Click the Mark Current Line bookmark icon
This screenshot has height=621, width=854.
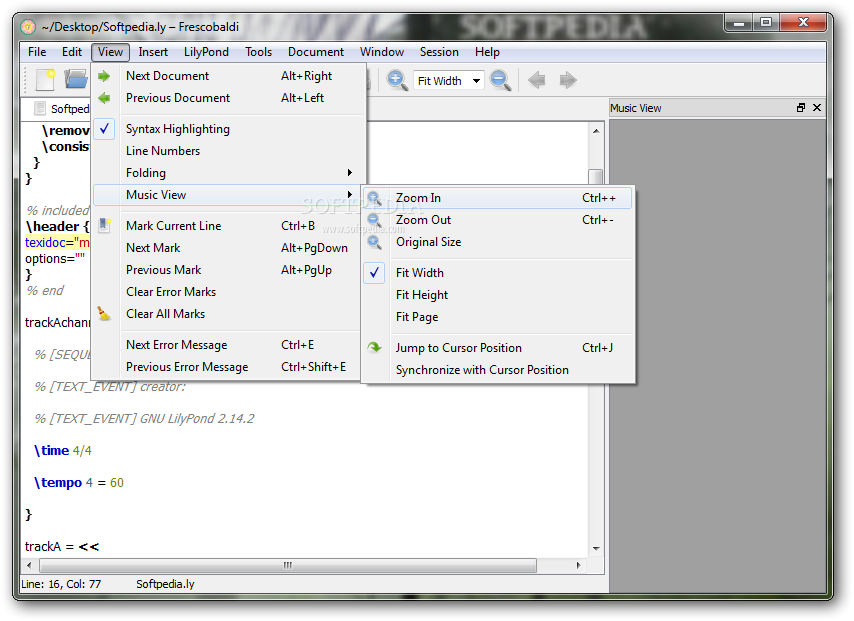[105, 226]
